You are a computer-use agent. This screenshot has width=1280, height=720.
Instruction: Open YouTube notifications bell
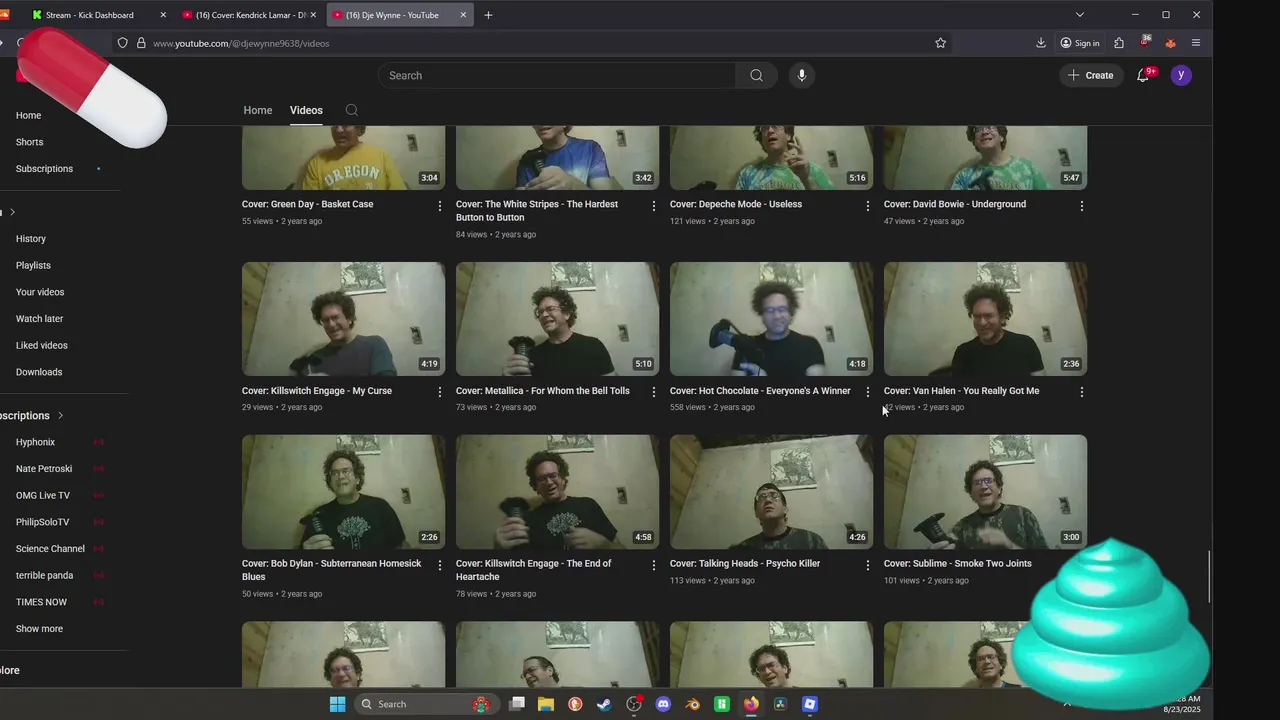[x=1143, y=75]
